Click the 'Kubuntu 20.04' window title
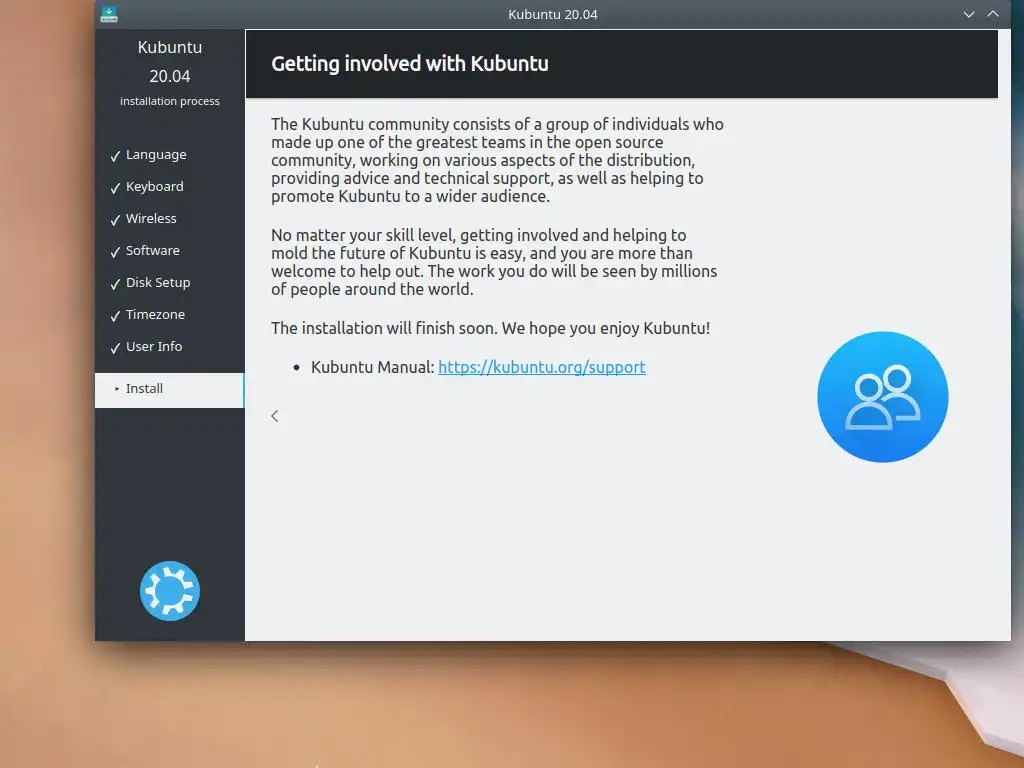The width and height of the screenshot is (1024, 768). point(552,14)
